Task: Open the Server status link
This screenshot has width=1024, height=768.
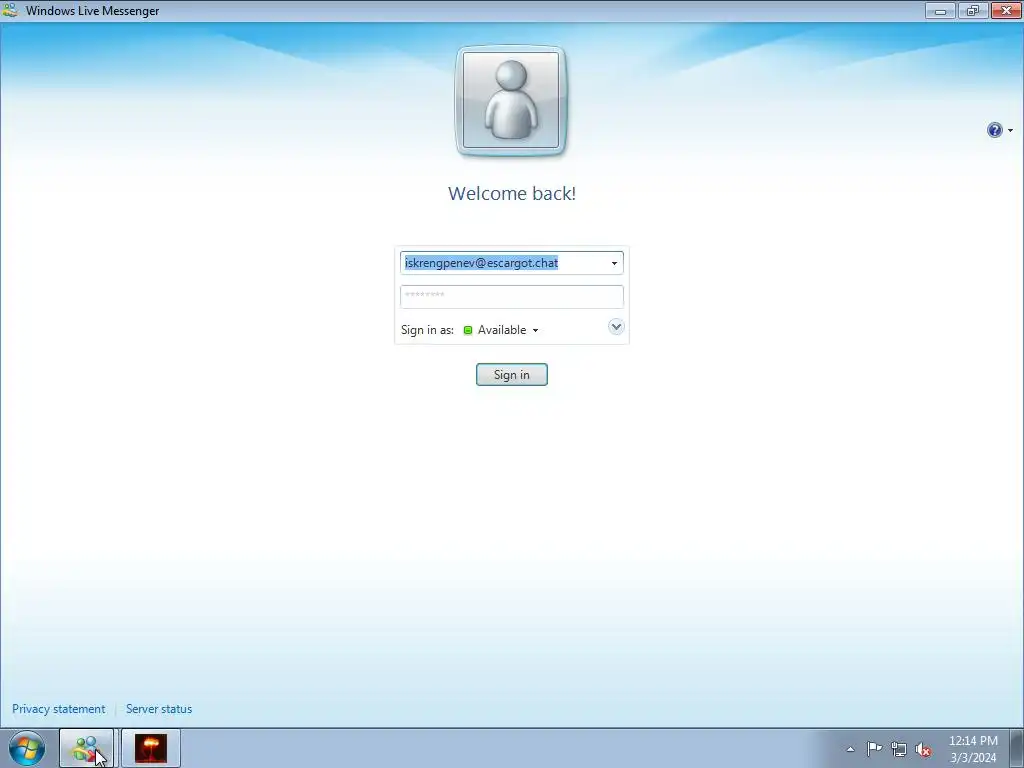Action: [x=159, y=709]
